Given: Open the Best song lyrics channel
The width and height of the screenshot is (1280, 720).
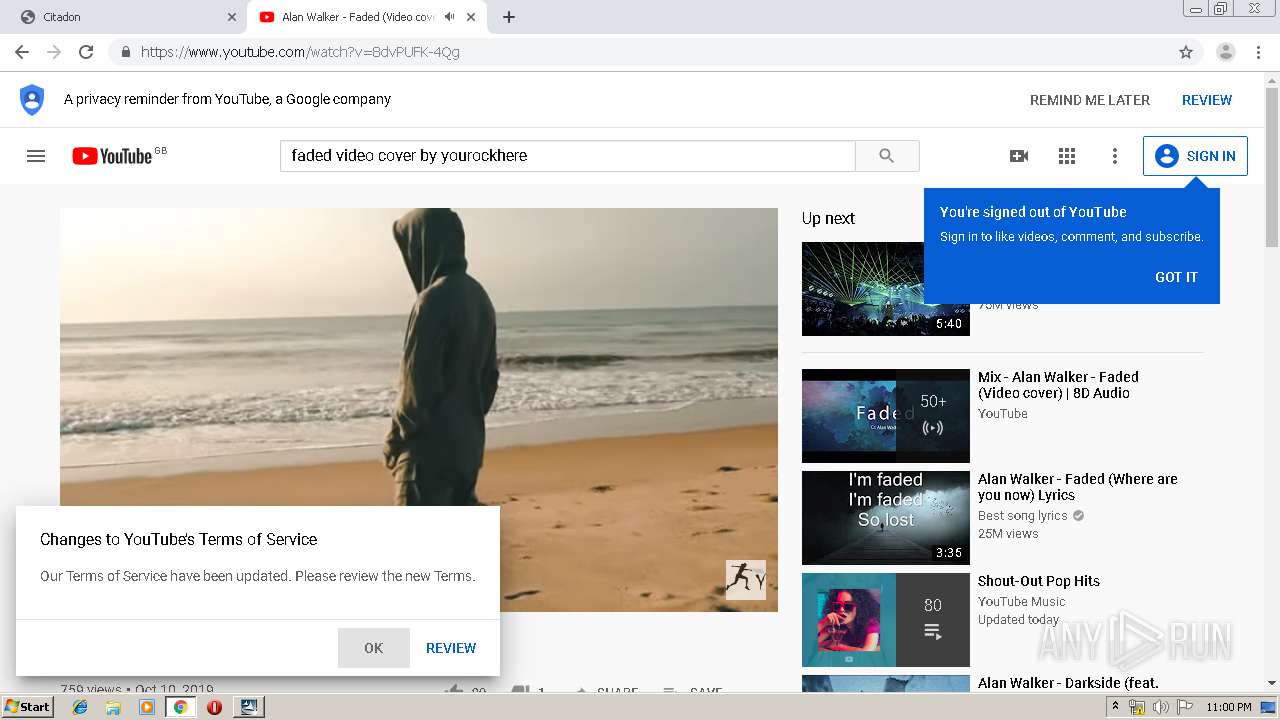Looking at the screenshot, I should point(1023,516).
